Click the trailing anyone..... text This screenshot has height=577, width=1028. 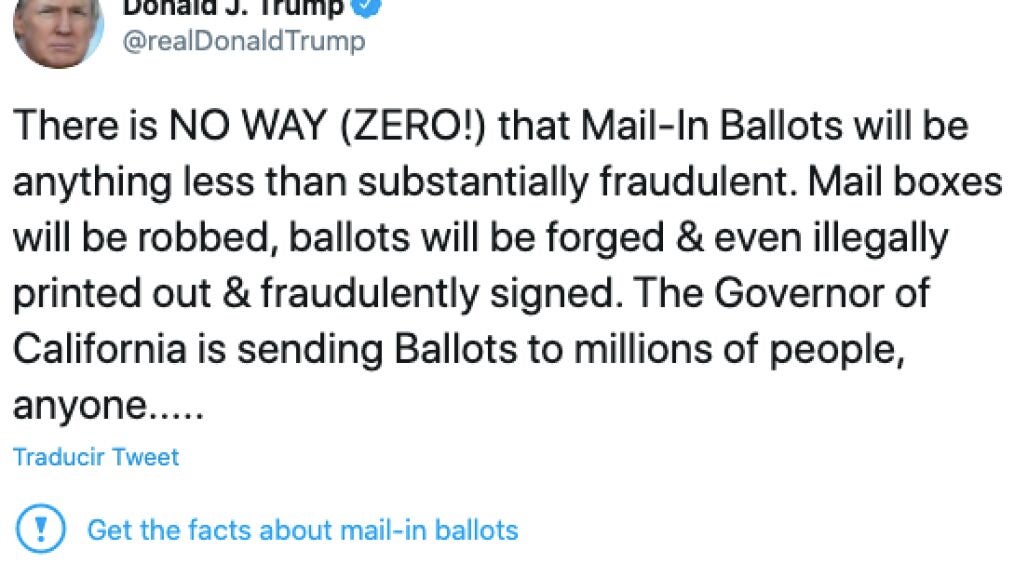tap(108, 406)
